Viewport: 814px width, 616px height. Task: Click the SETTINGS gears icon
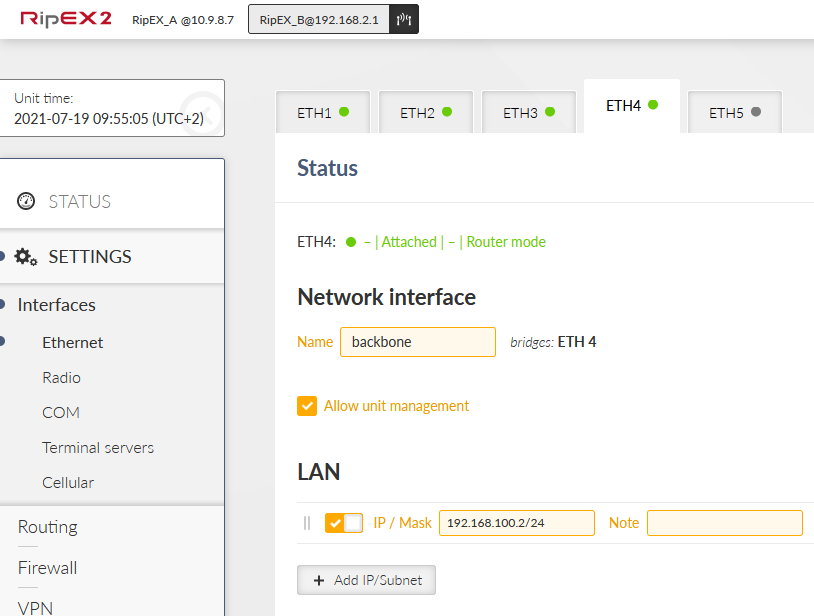point(26,257)
